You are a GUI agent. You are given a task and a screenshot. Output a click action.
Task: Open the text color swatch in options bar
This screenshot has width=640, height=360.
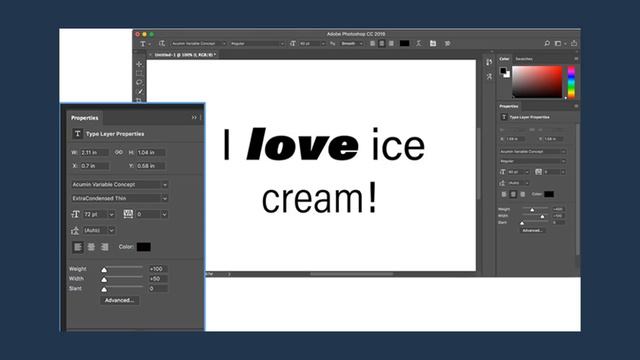click(404, 43)
